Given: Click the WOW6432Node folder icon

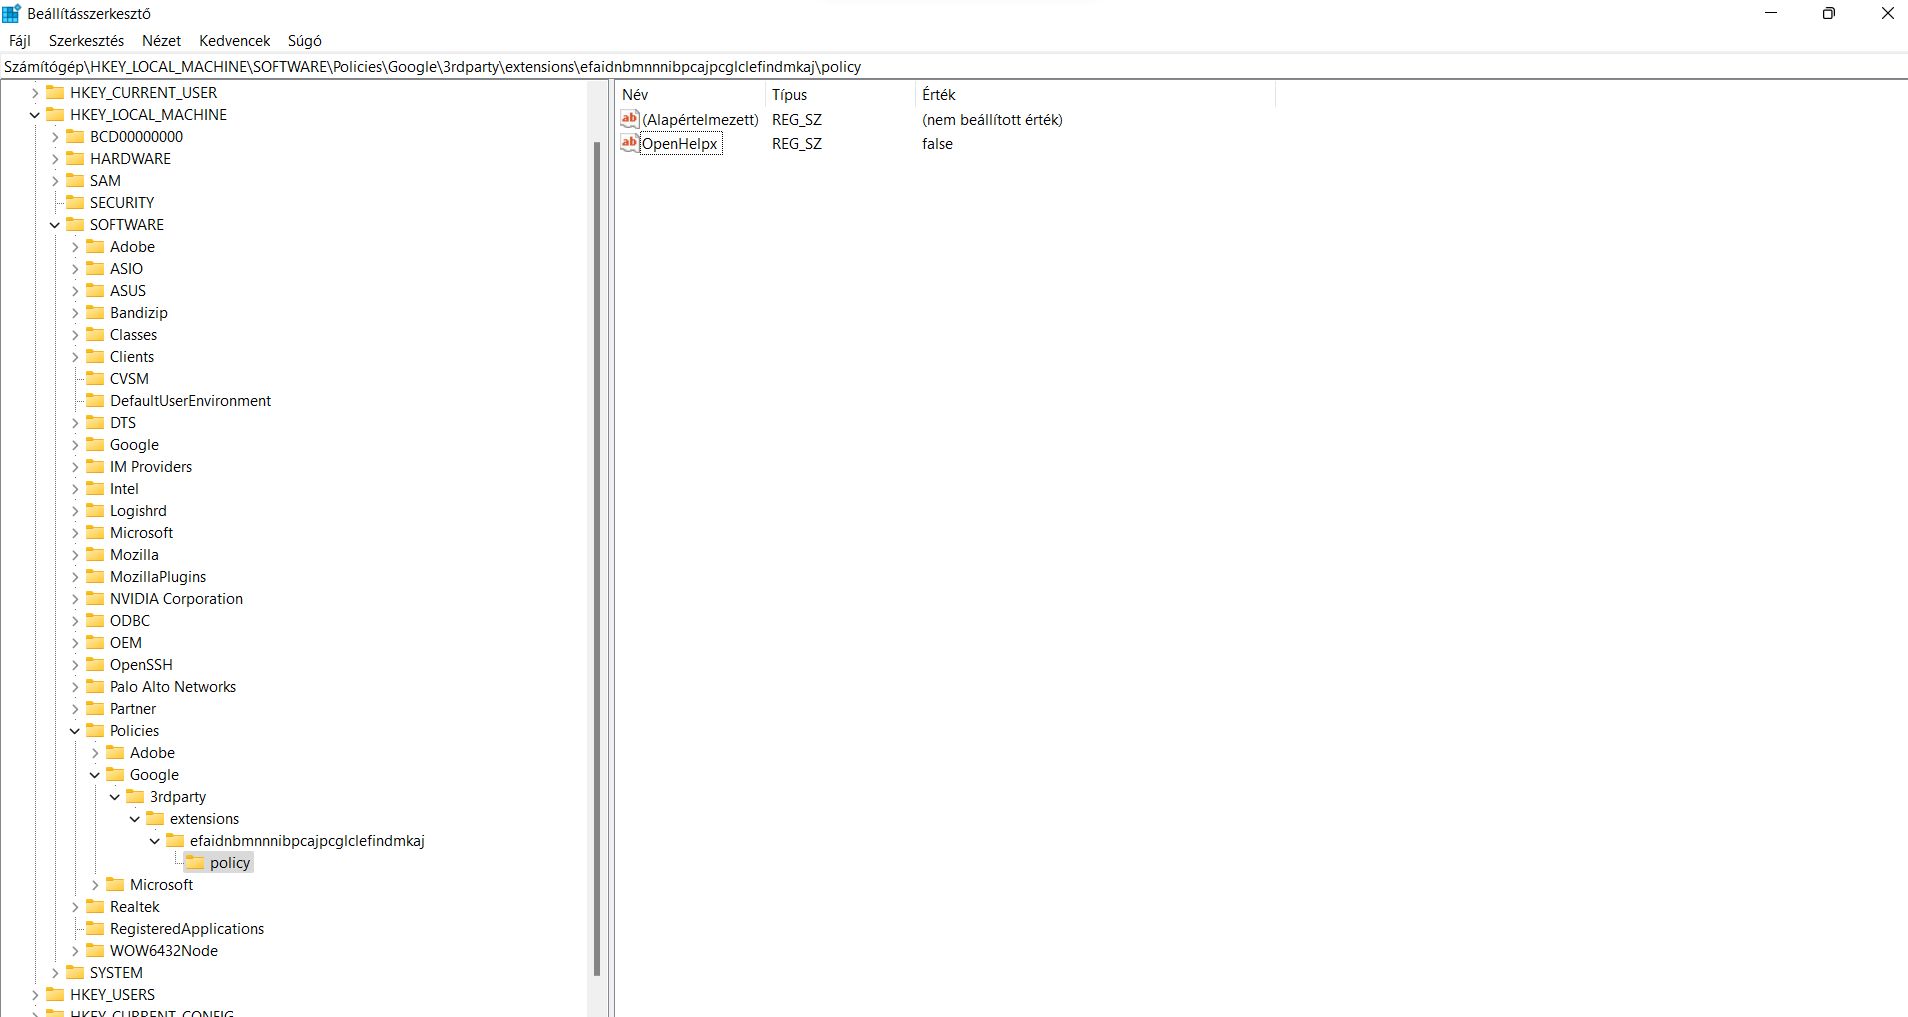Looking at the screenshot, I should click(x=95, y=950).
